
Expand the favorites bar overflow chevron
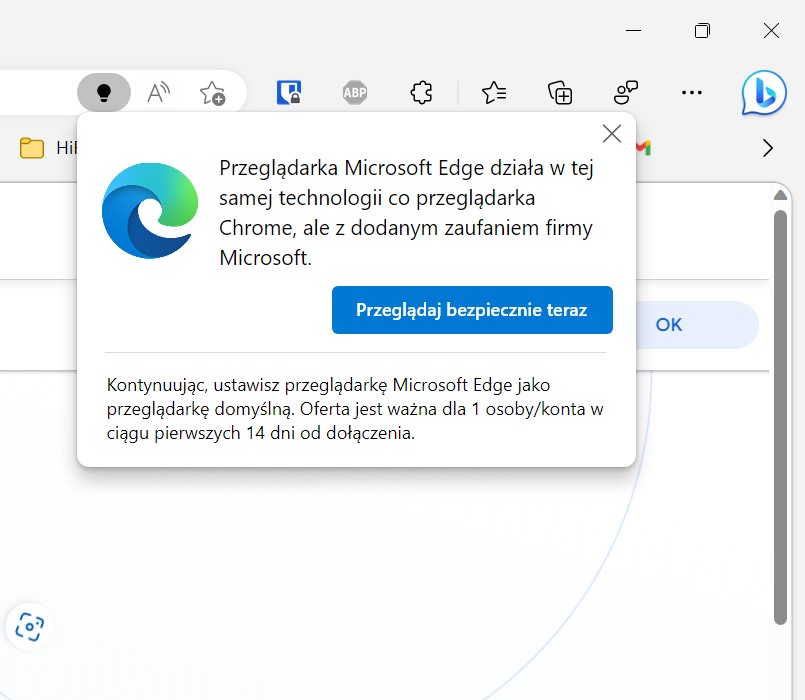[x=767, y=148]
